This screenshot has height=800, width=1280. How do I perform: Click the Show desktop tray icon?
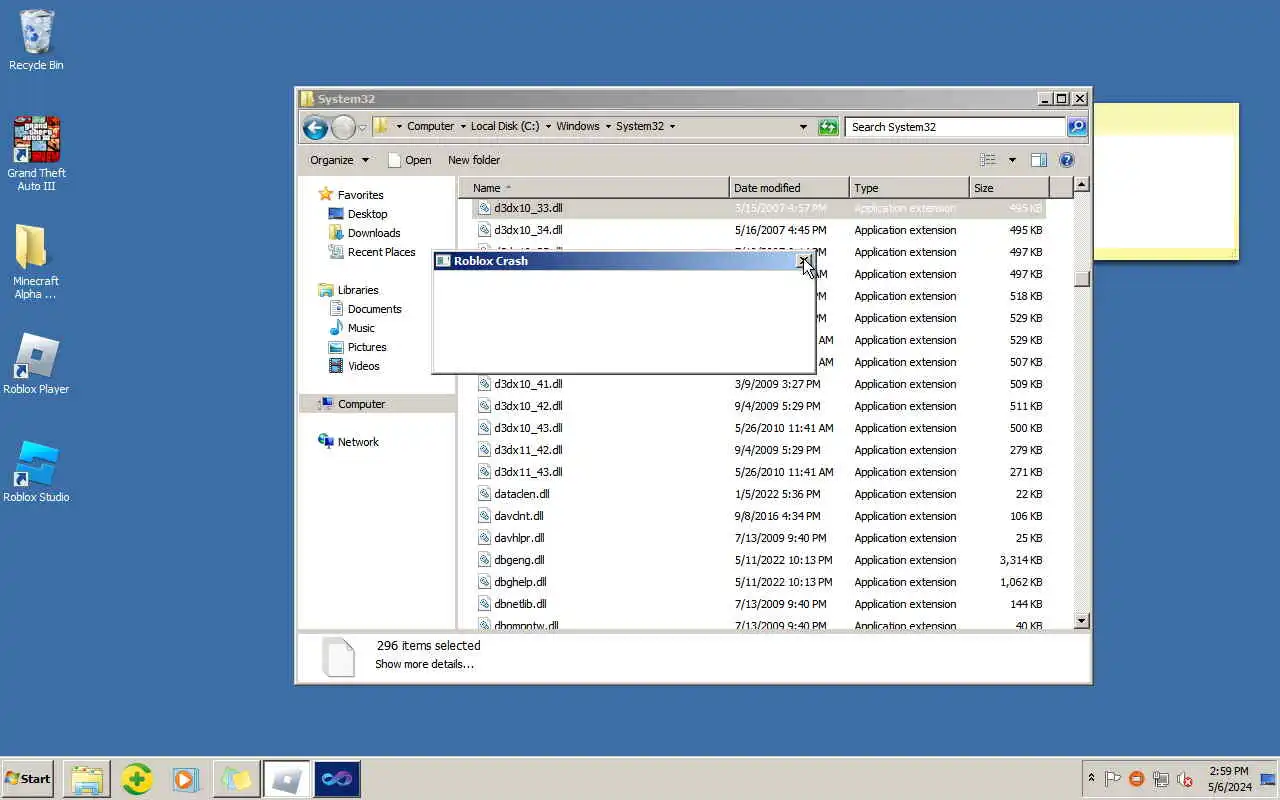(1268, 779)
